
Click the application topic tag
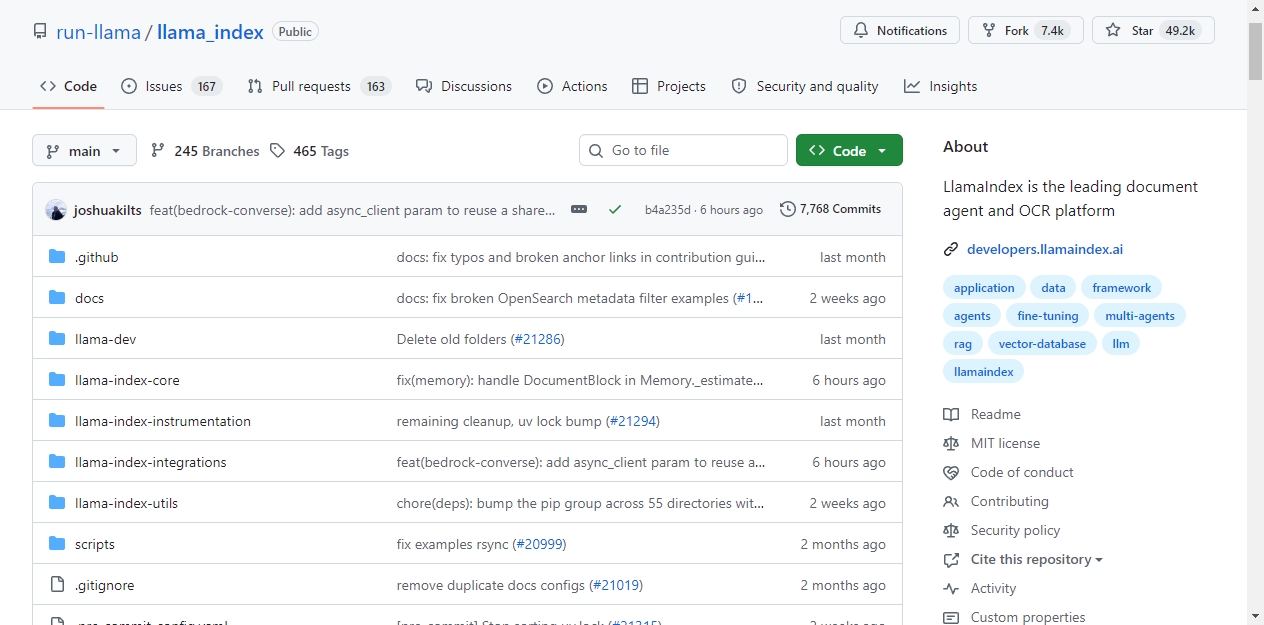984,288
